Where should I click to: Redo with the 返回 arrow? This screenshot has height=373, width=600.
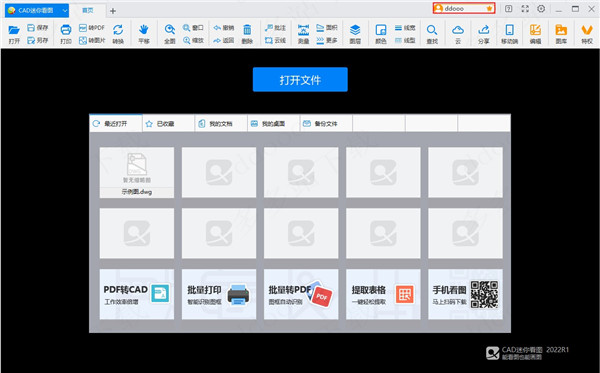tap(224, 40)
